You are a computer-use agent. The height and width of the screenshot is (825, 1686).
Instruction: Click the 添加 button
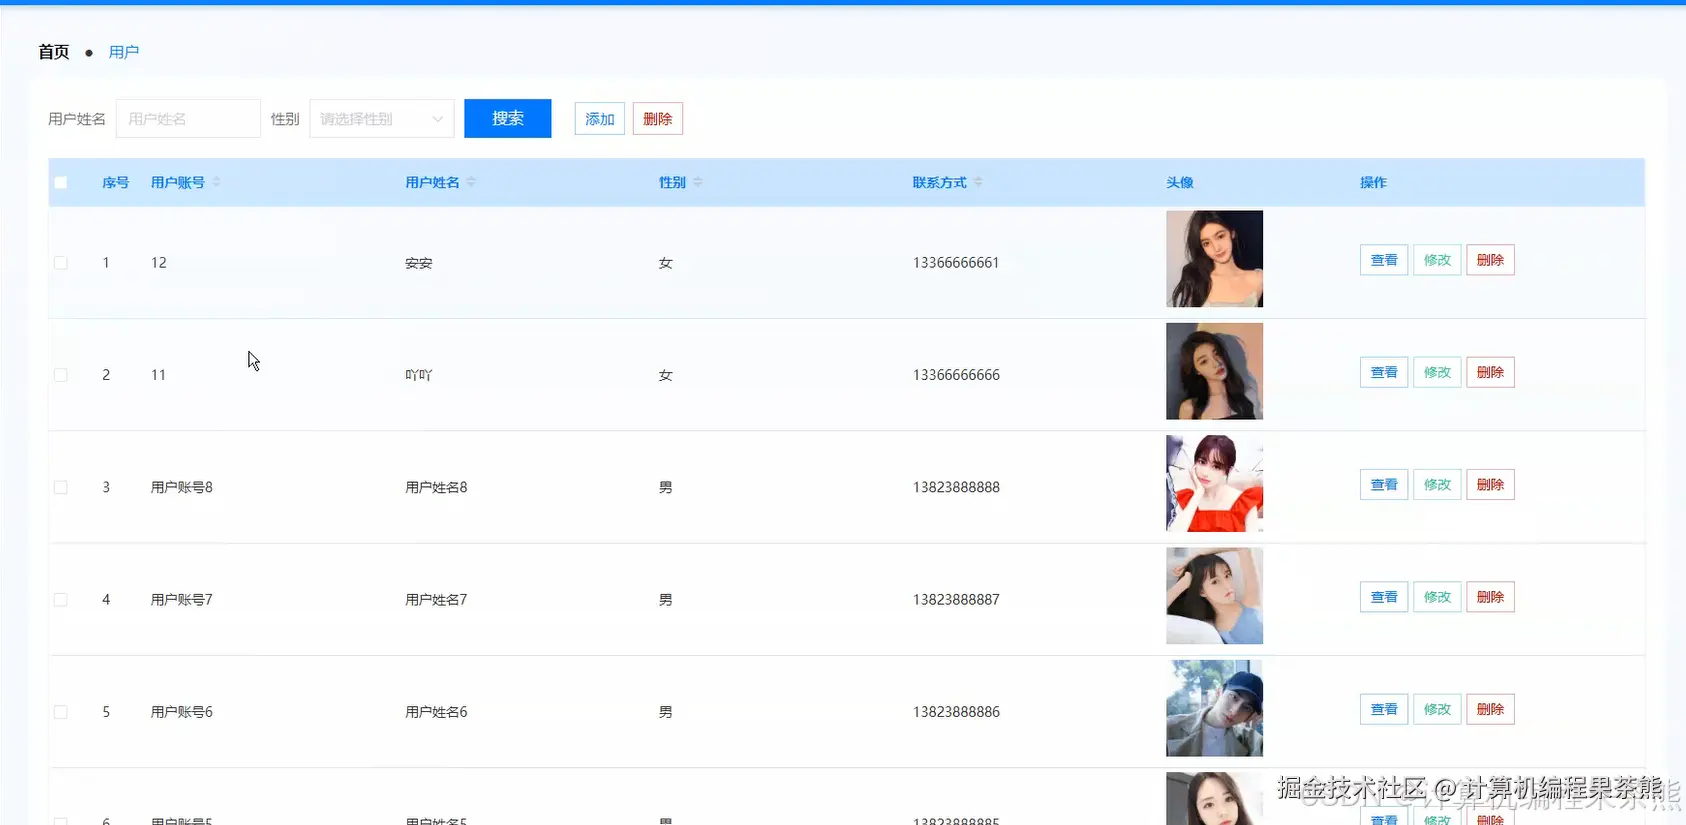click(x=600, y=119)
